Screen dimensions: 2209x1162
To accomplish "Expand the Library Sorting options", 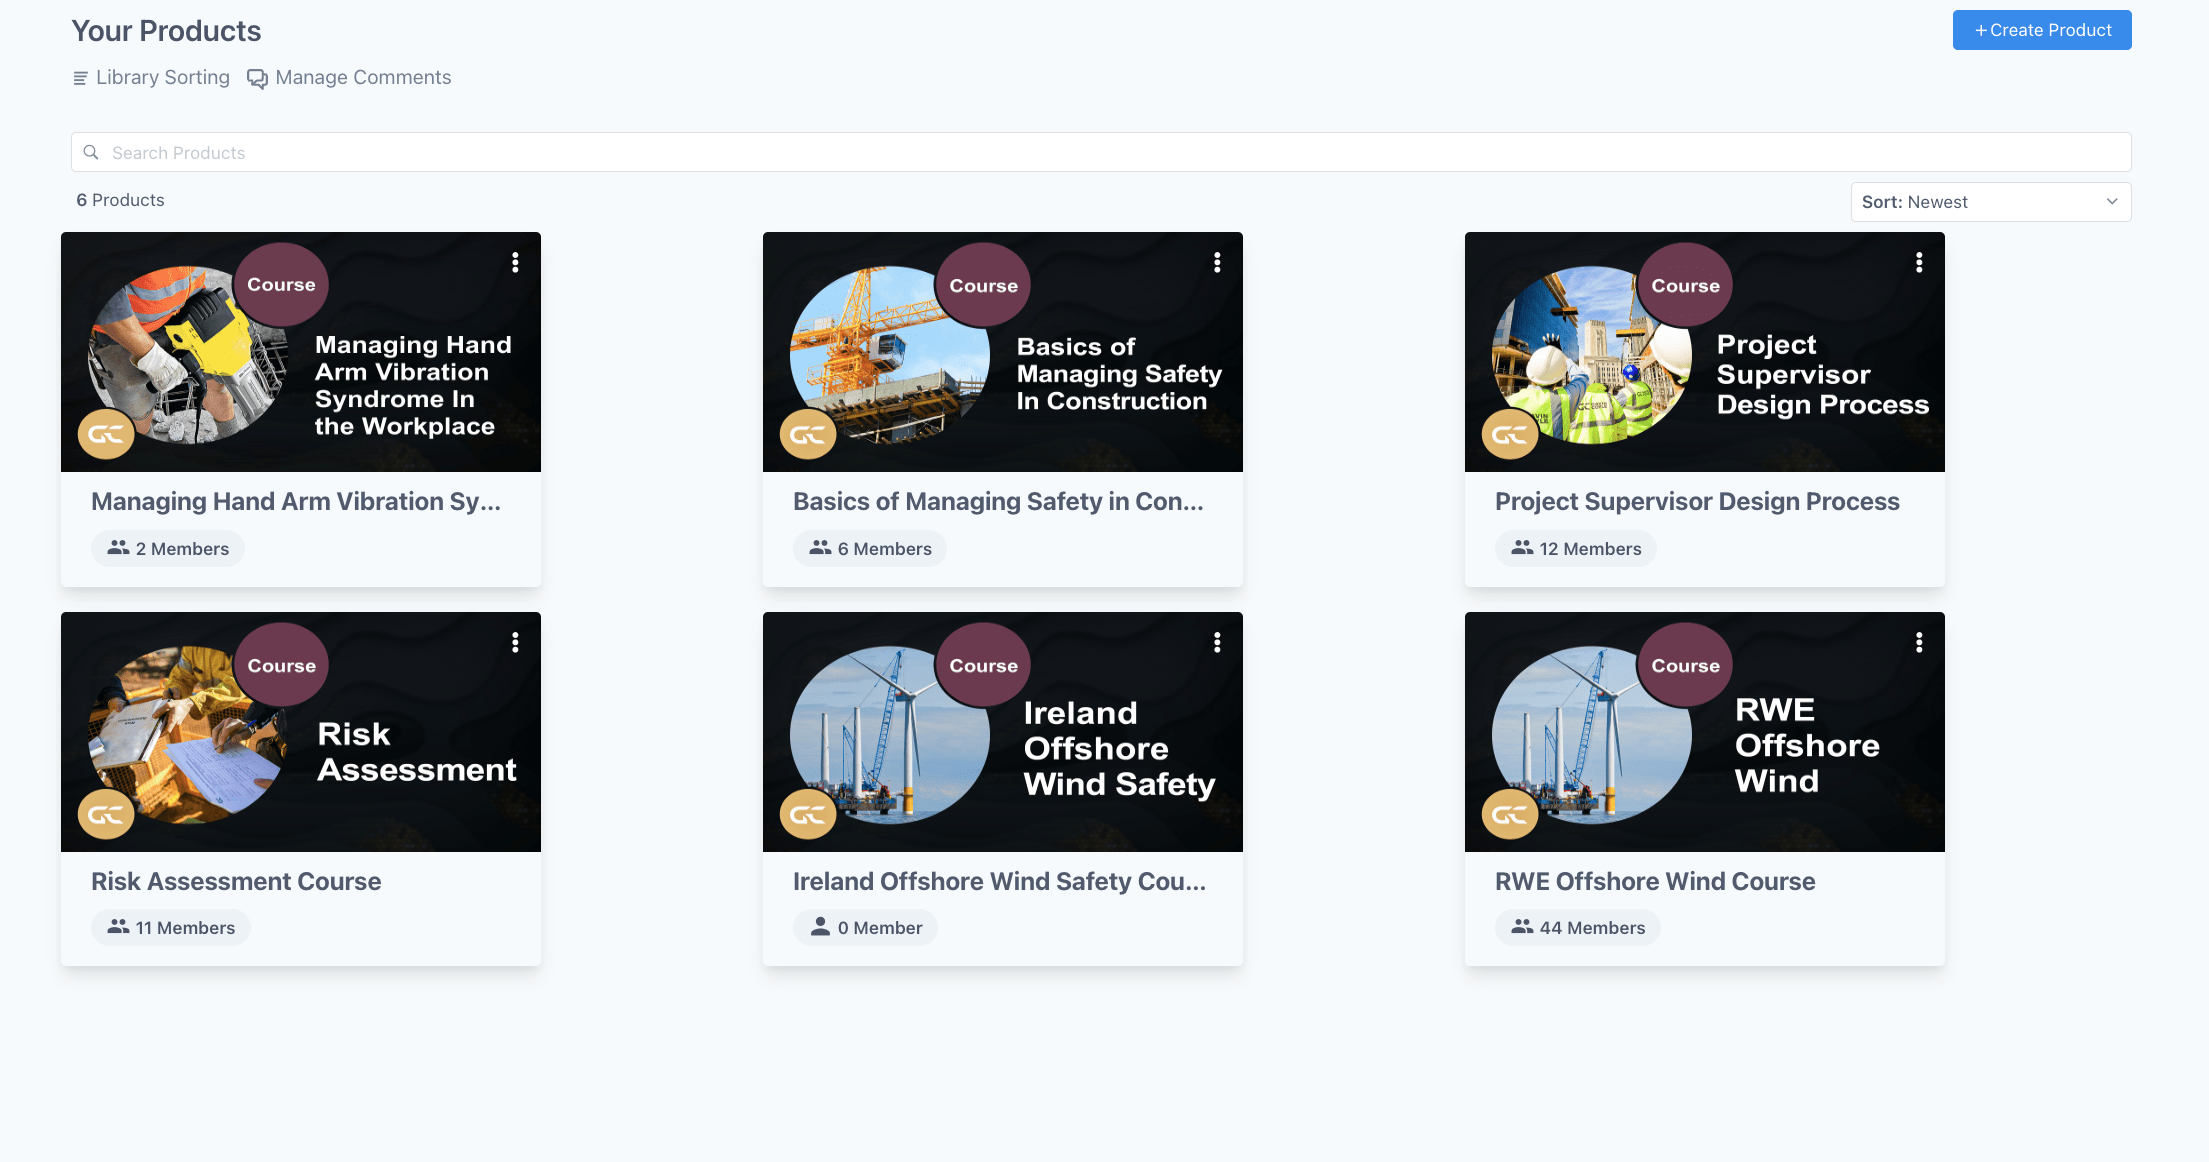I will (150, 77).
